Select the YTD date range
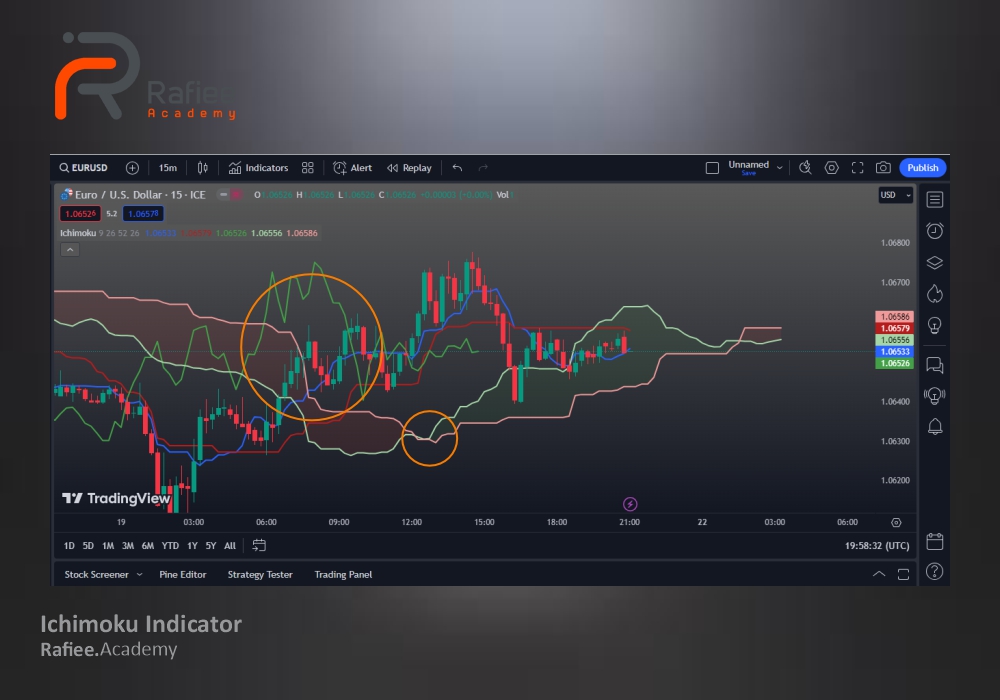The image size is (1000, 700). [x=170, y=546]
